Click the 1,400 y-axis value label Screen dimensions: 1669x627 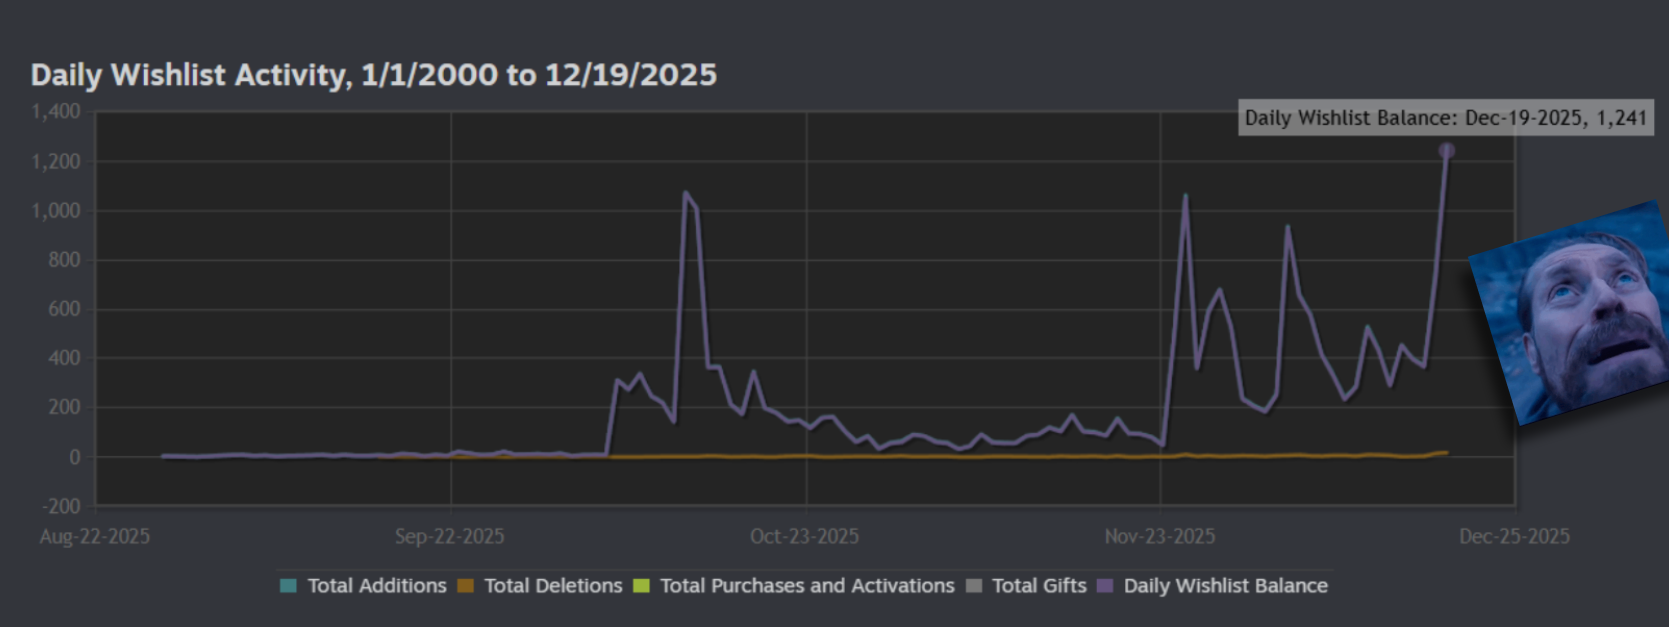coord(56,112)
